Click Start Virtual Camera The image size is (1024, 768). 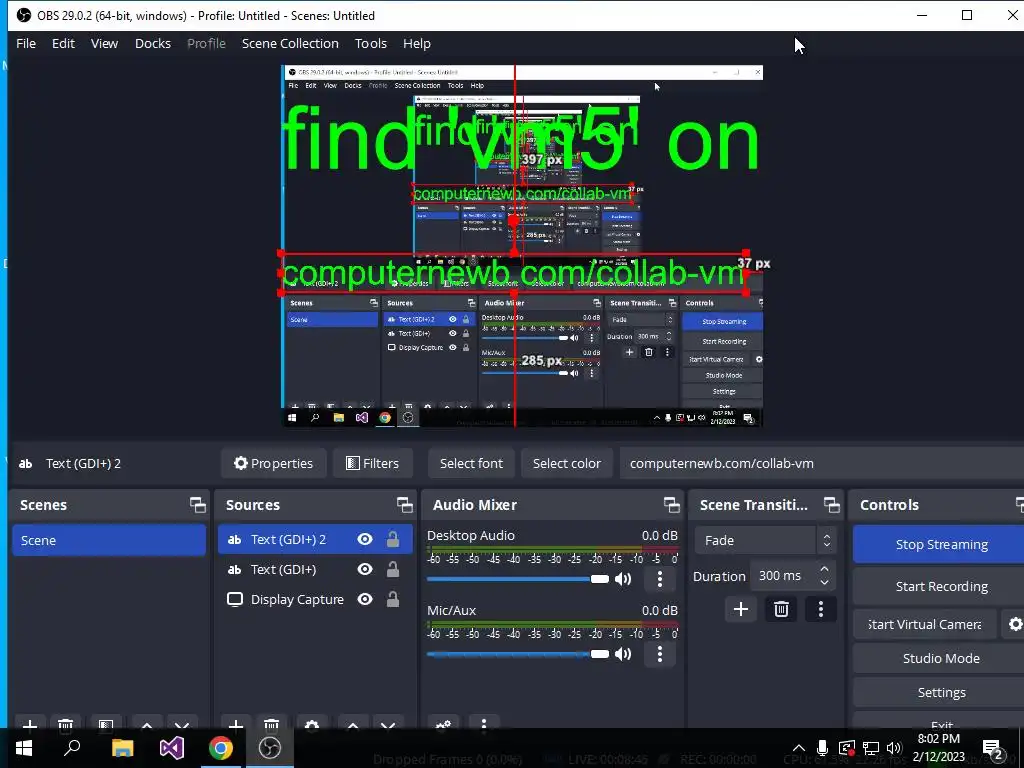[925, 624]
